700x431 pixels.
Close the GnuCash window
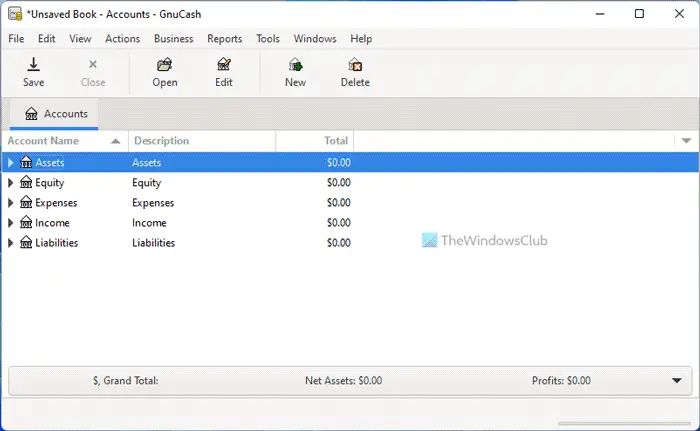(x=679, y=14)
